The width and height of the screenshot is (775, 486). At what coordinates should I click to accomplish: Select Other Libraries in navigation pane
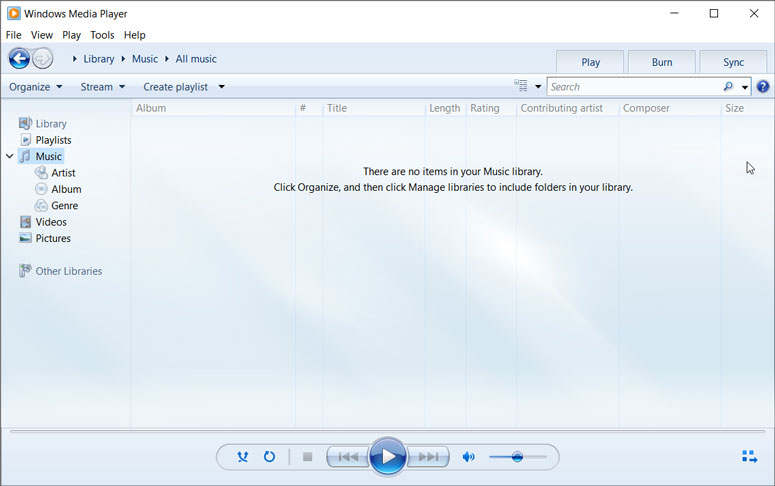(x=60, y=271)
